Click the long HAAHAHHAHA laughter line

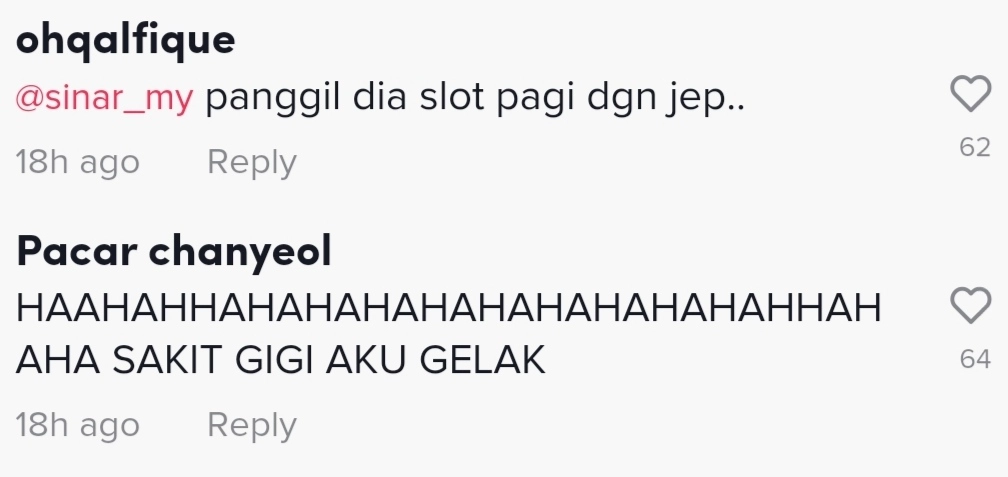449,309
